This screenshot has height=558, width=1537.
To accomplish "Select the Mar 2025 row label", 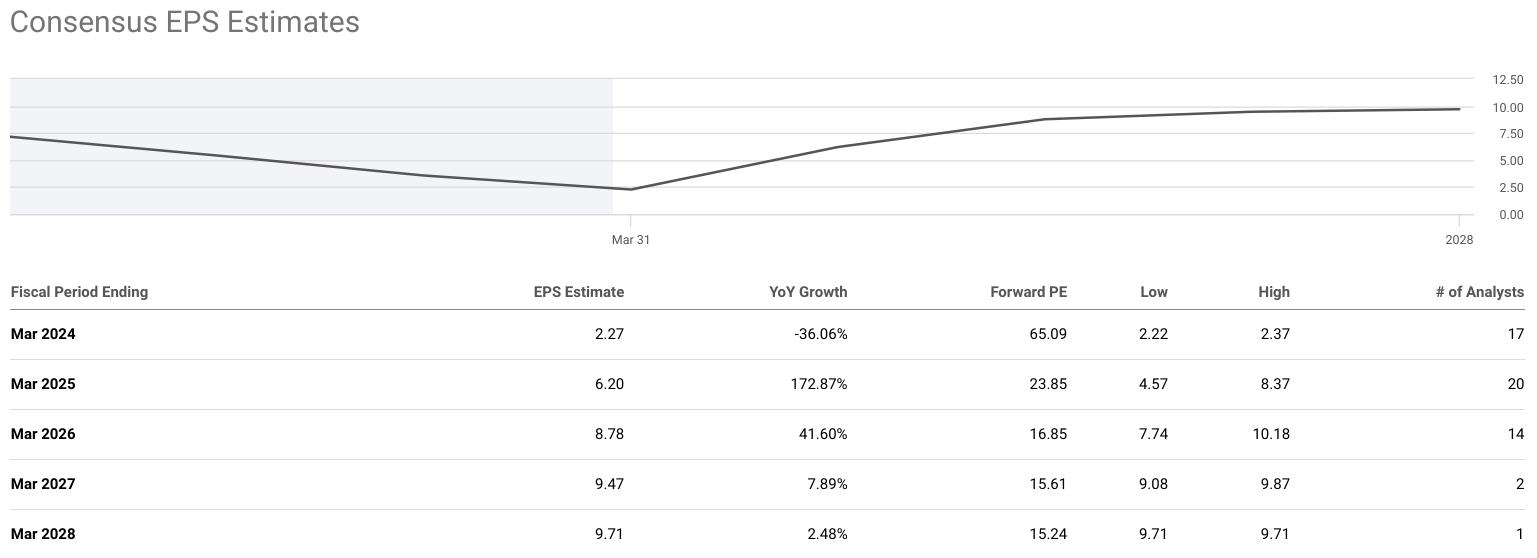I will point(43,384).
